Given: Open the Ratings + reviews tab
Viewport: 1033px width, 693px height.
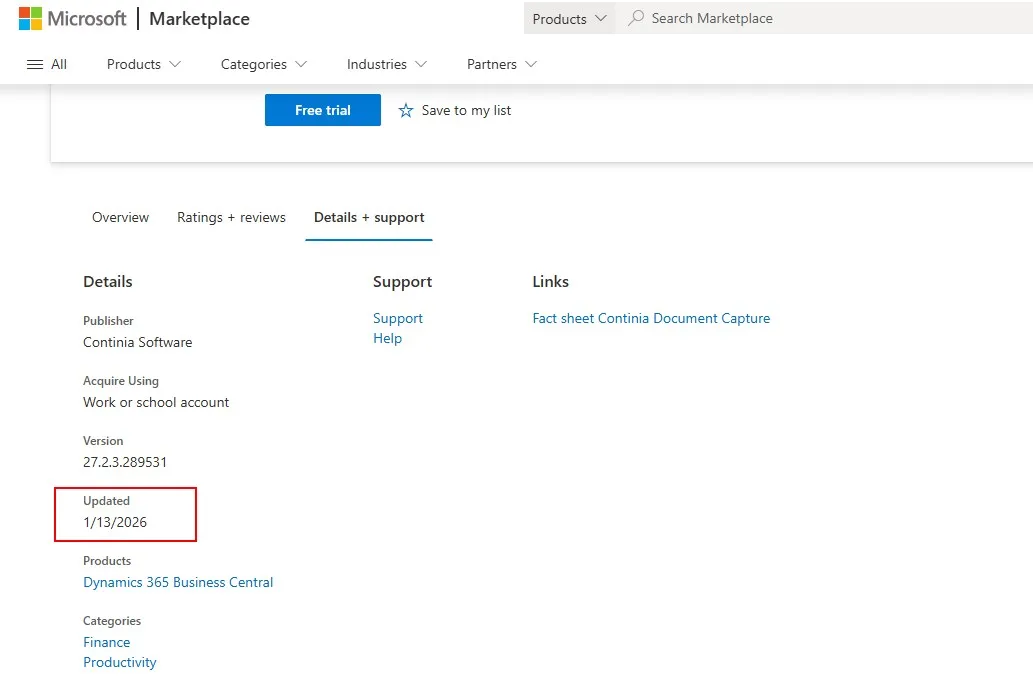Looking at the screenshot, I should point(231,217).
